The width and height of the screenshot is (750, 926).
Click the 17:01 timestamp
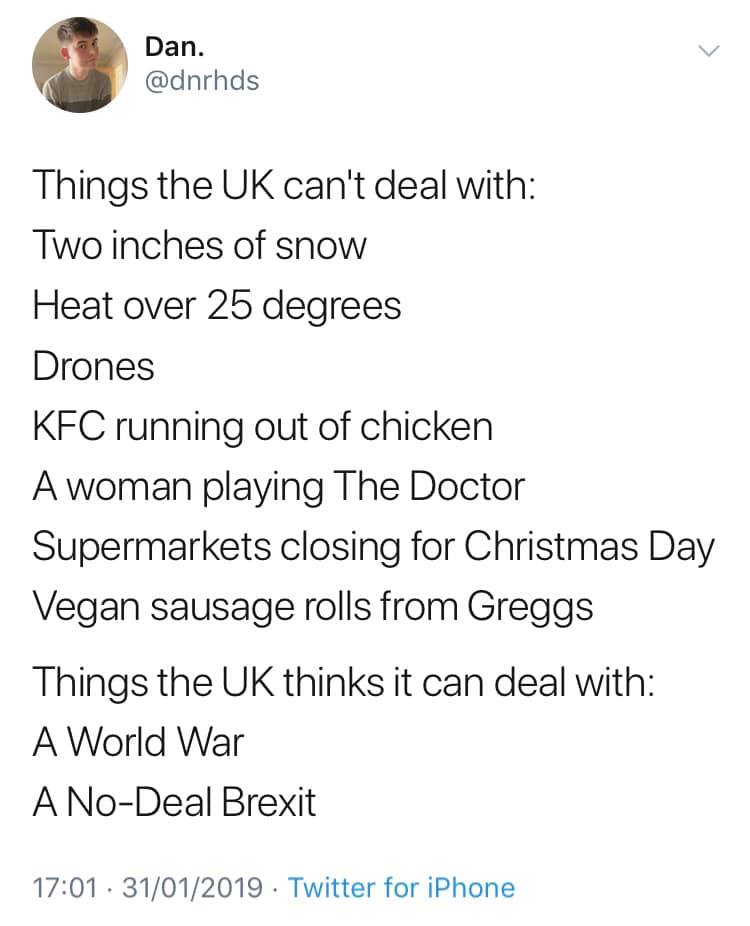[64, 888]
